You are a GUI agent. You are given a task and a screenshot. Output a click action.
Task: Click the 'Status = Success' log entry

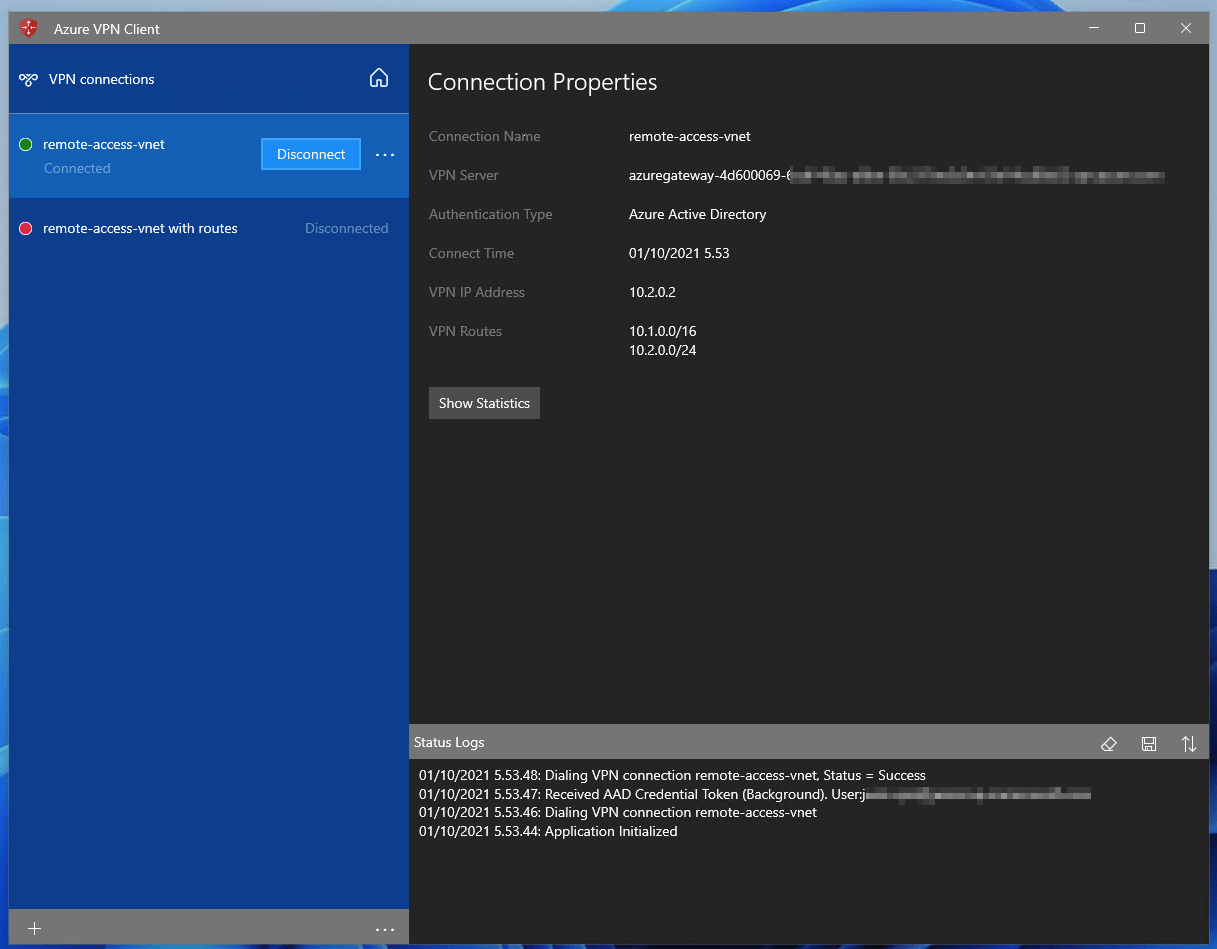click(672, 775)
